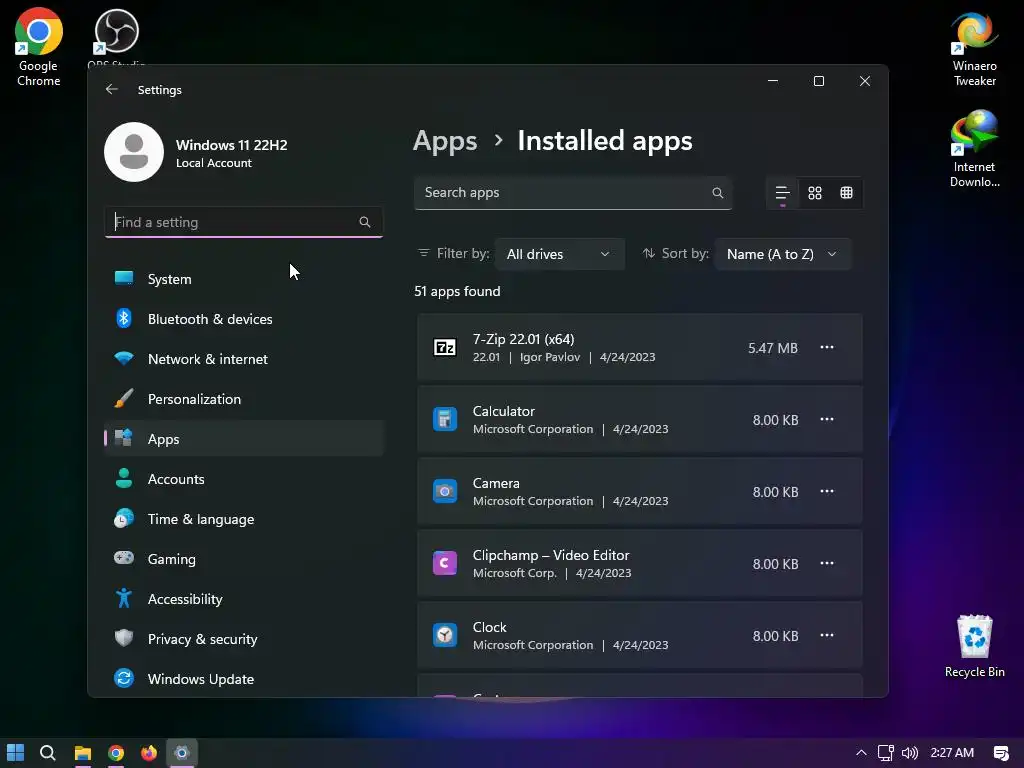Click the Apps breadcrumb link
The width and height of the screenshot is (1024, 768).
(445, 141)
